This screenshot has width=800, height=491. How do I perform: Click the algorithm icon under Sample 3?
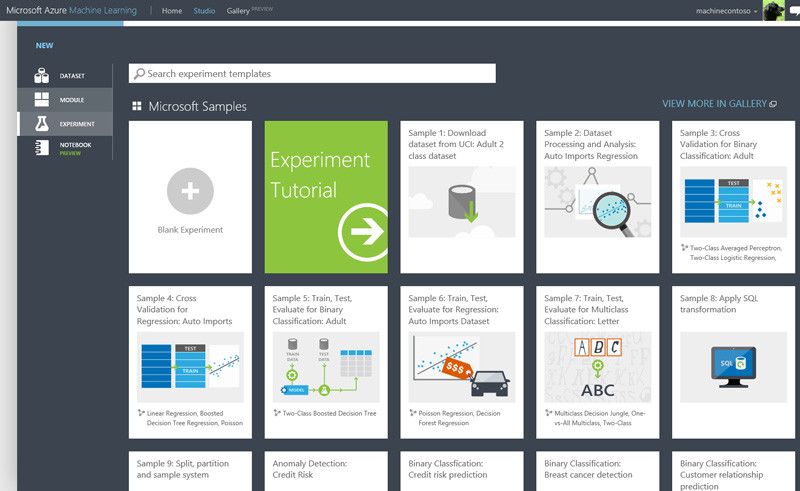684,248
